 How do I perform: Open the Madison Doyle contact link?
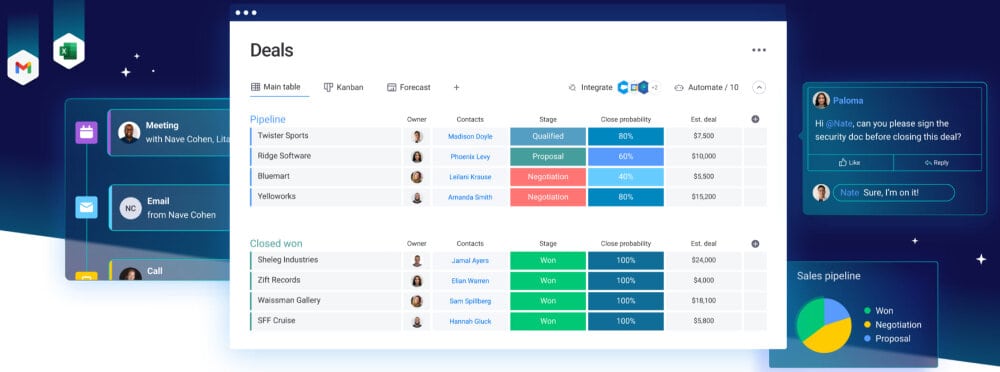(470, 137)
